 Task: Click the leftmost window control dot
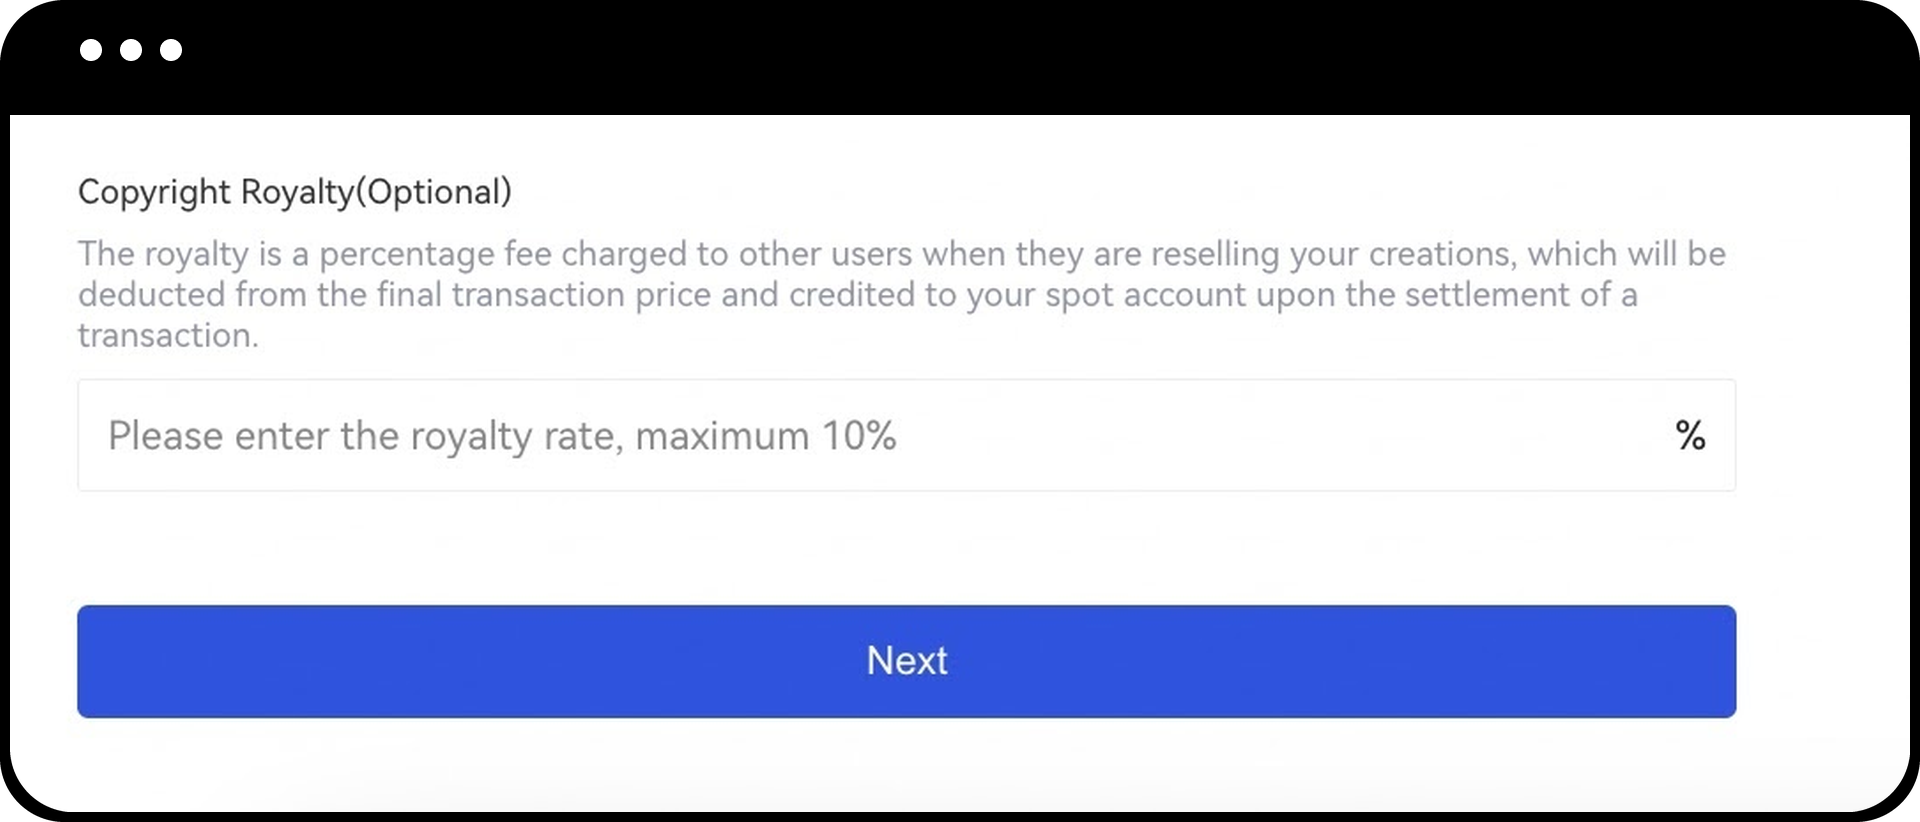tap(91, 50)
